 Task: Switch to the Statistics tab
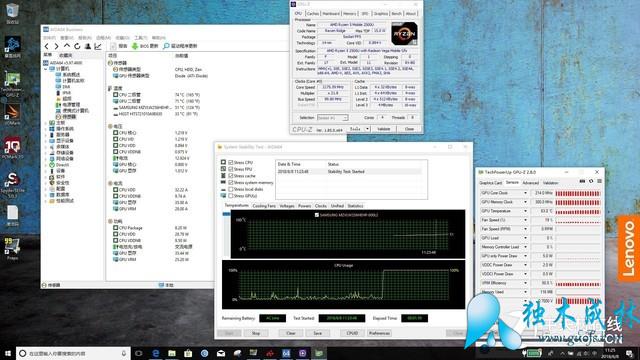click(355, 206)
